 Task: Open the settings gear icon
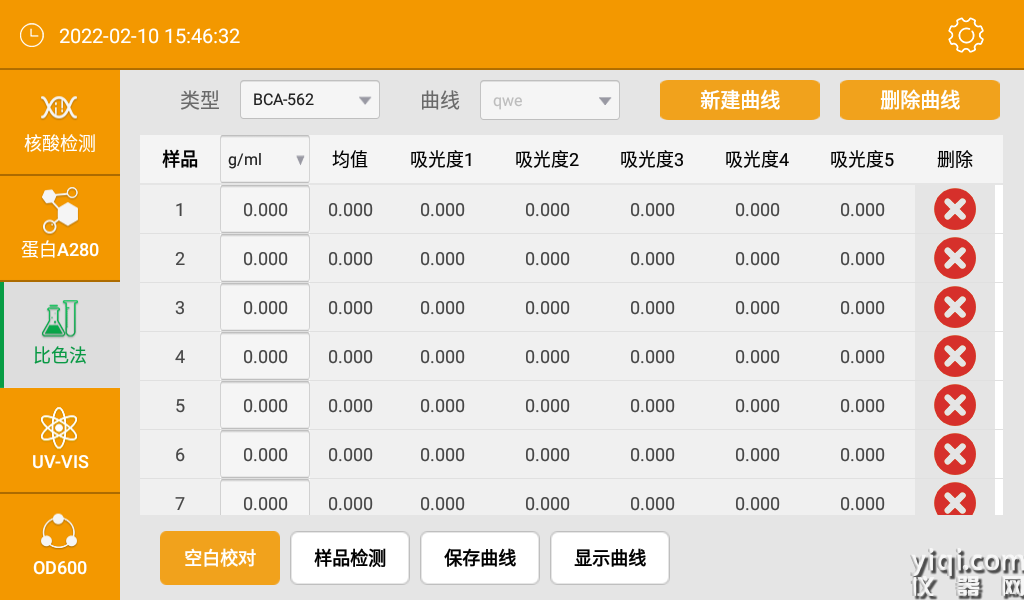[x=966, y=35]
